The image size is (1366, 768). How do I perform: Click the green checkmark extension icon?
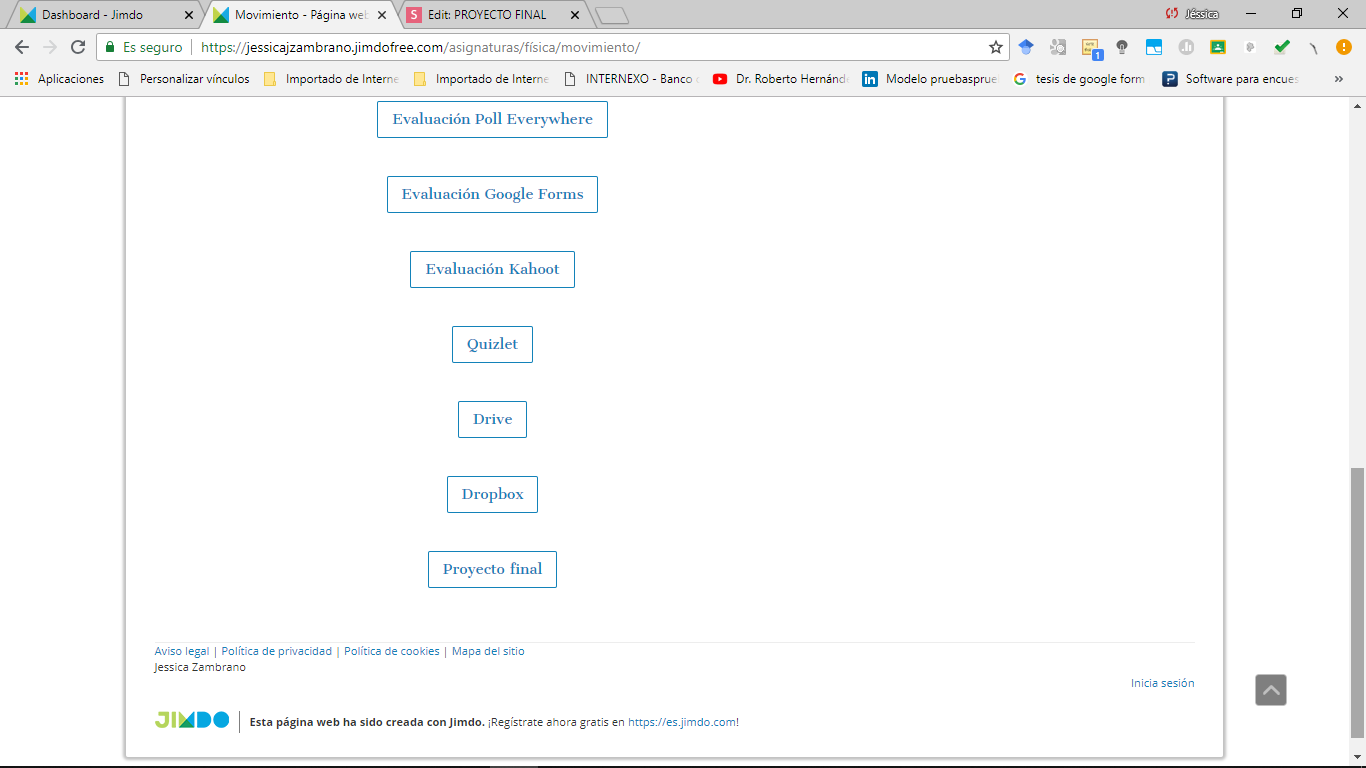pyautogui.click(x=1282, y=47)
